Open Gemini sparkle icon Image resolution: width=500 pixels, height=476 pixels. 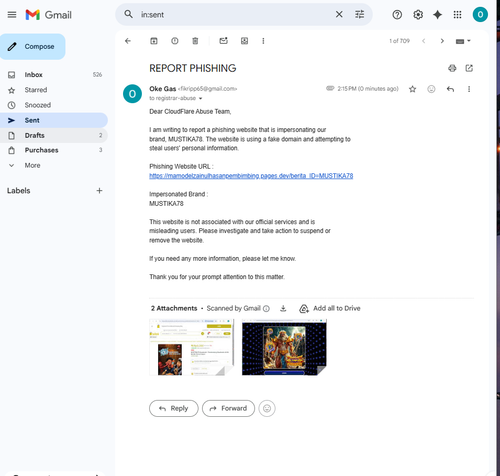pos(438,15)
